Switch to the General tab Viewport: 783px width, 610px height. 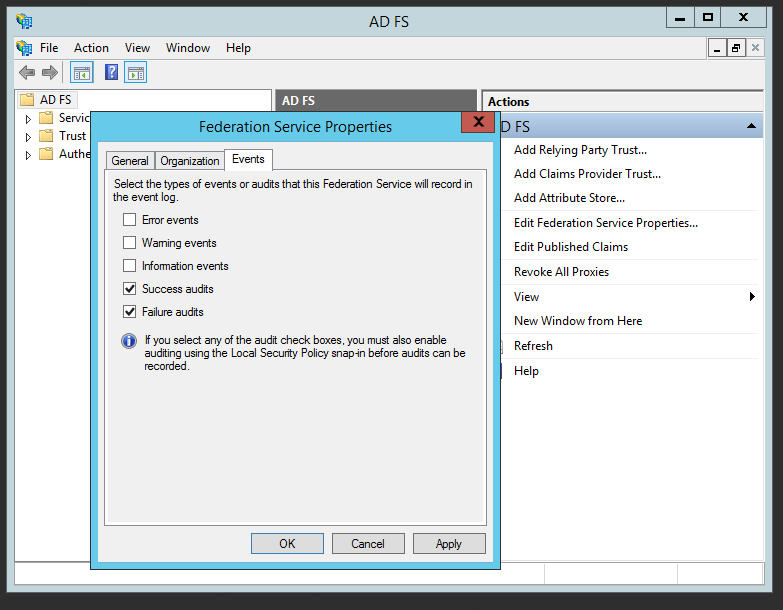point(130,161)
